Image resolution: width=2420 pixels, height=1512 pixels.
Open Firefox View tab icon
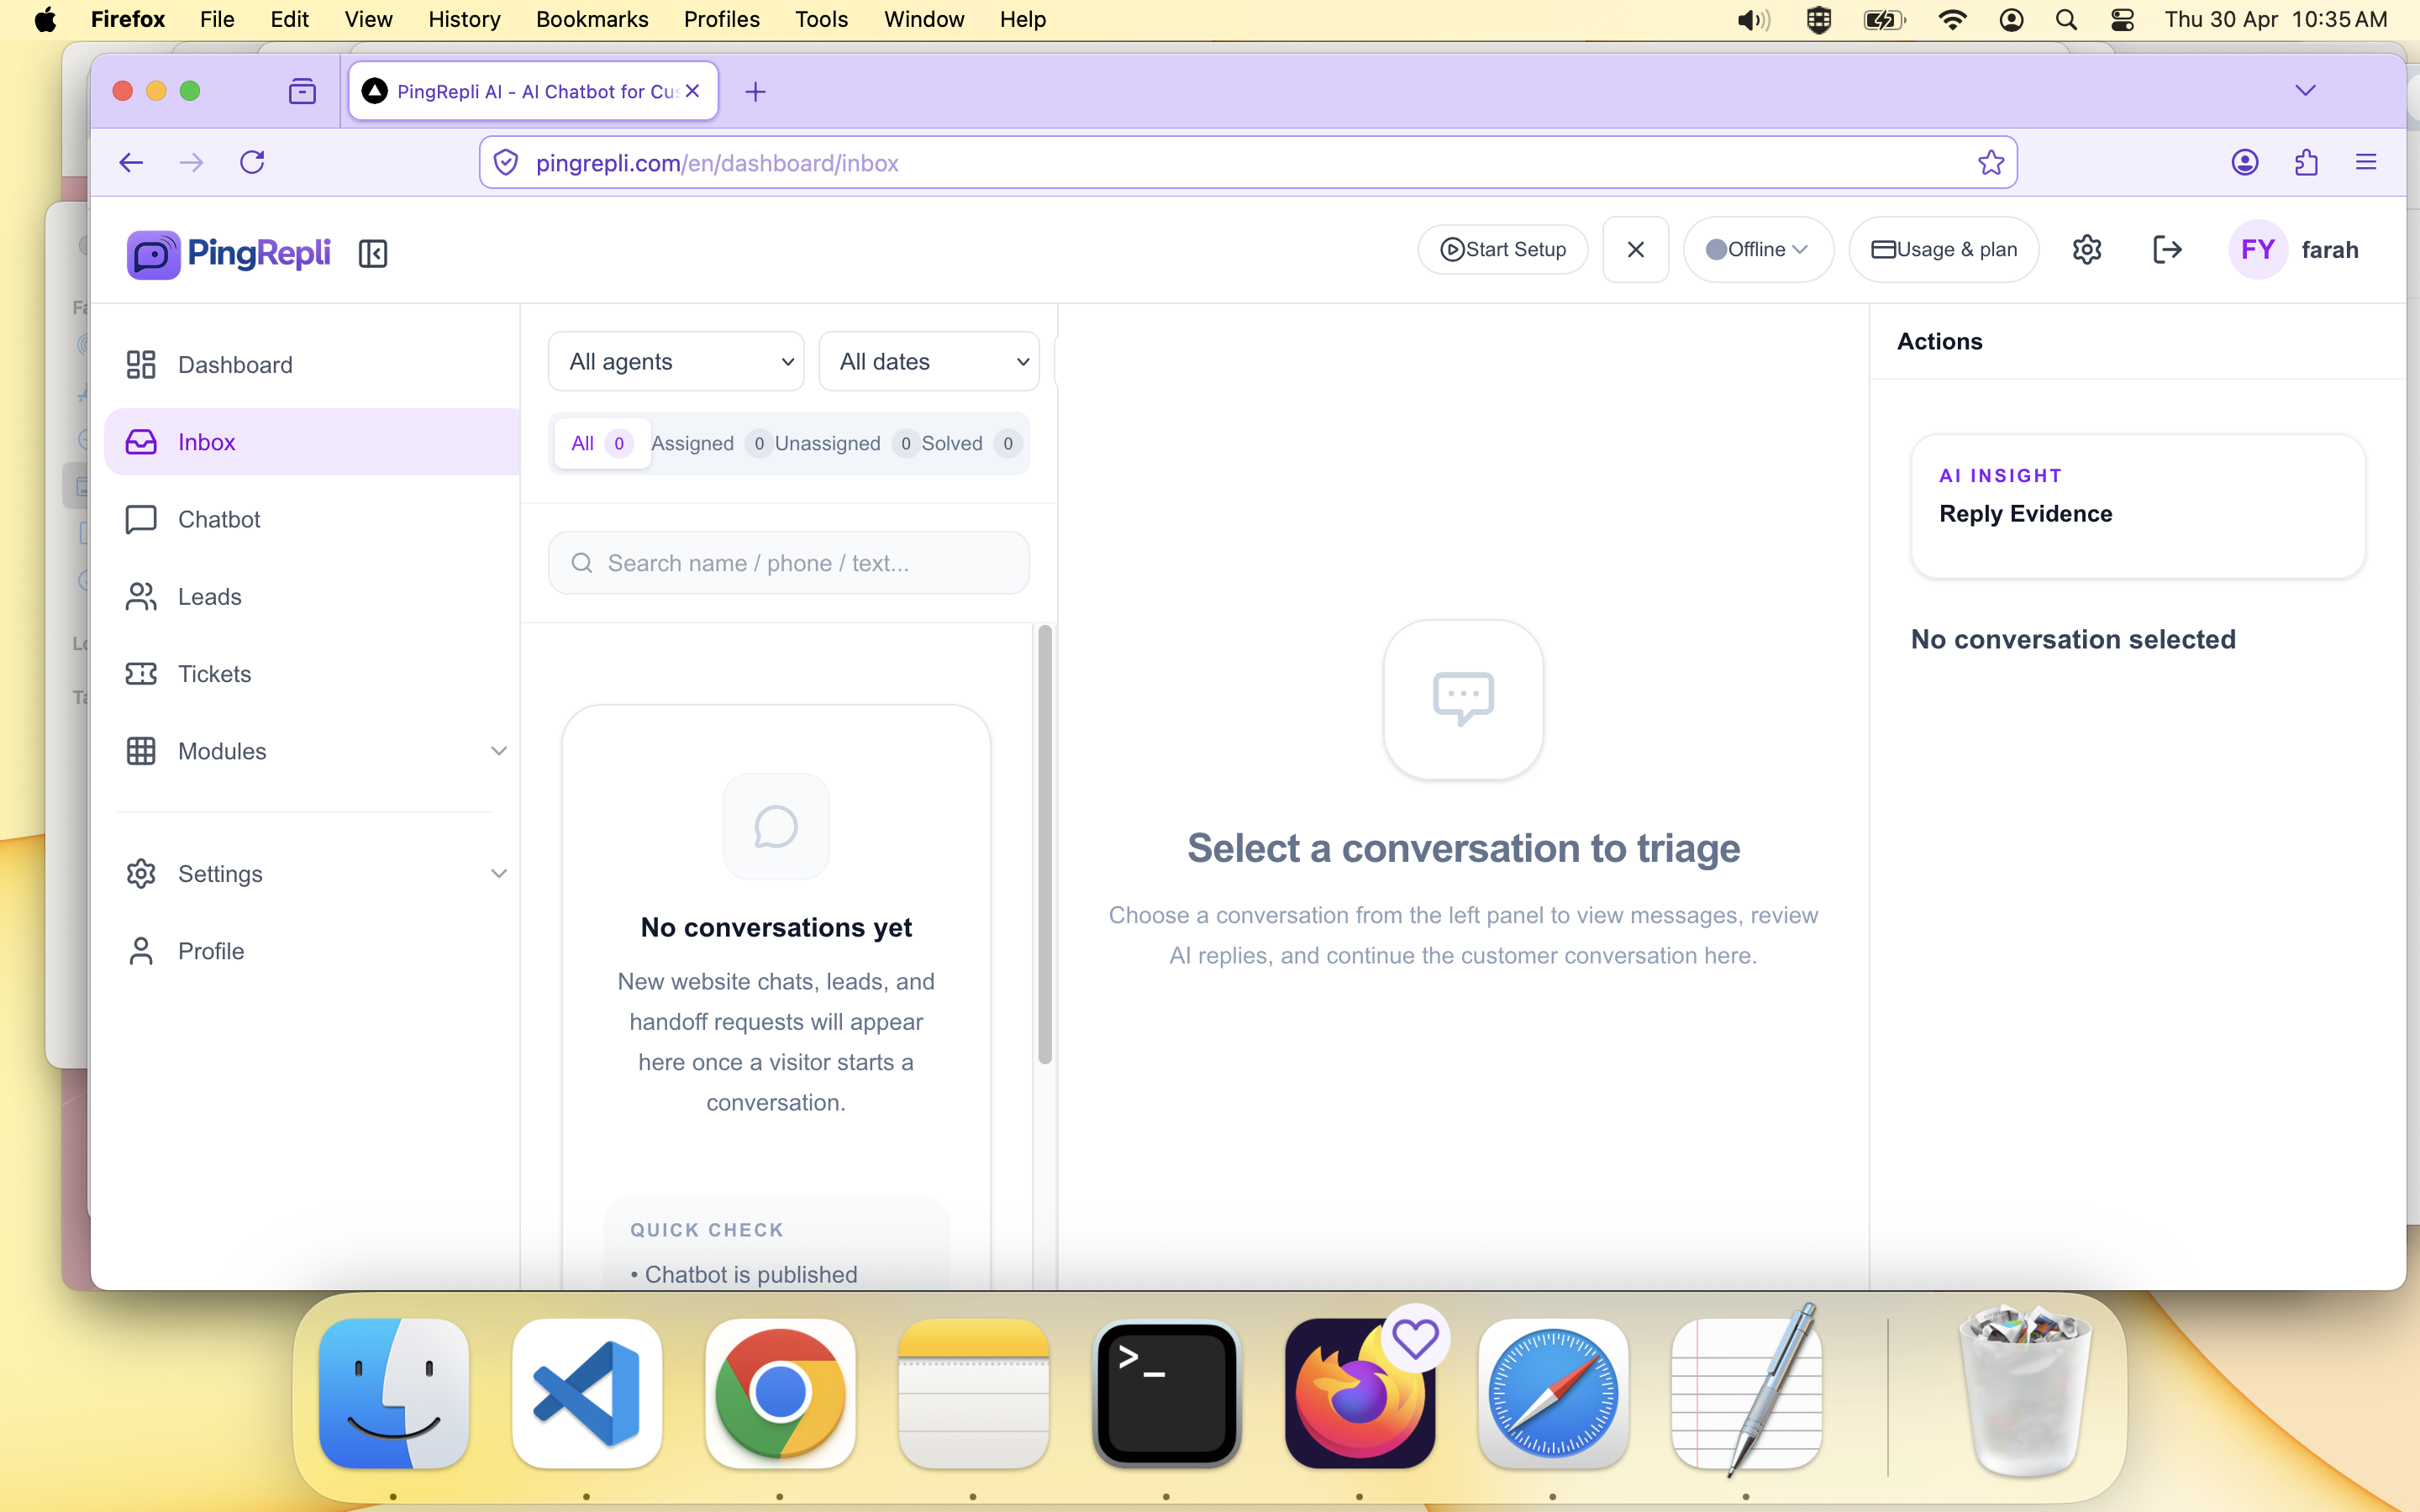(302, 91)
